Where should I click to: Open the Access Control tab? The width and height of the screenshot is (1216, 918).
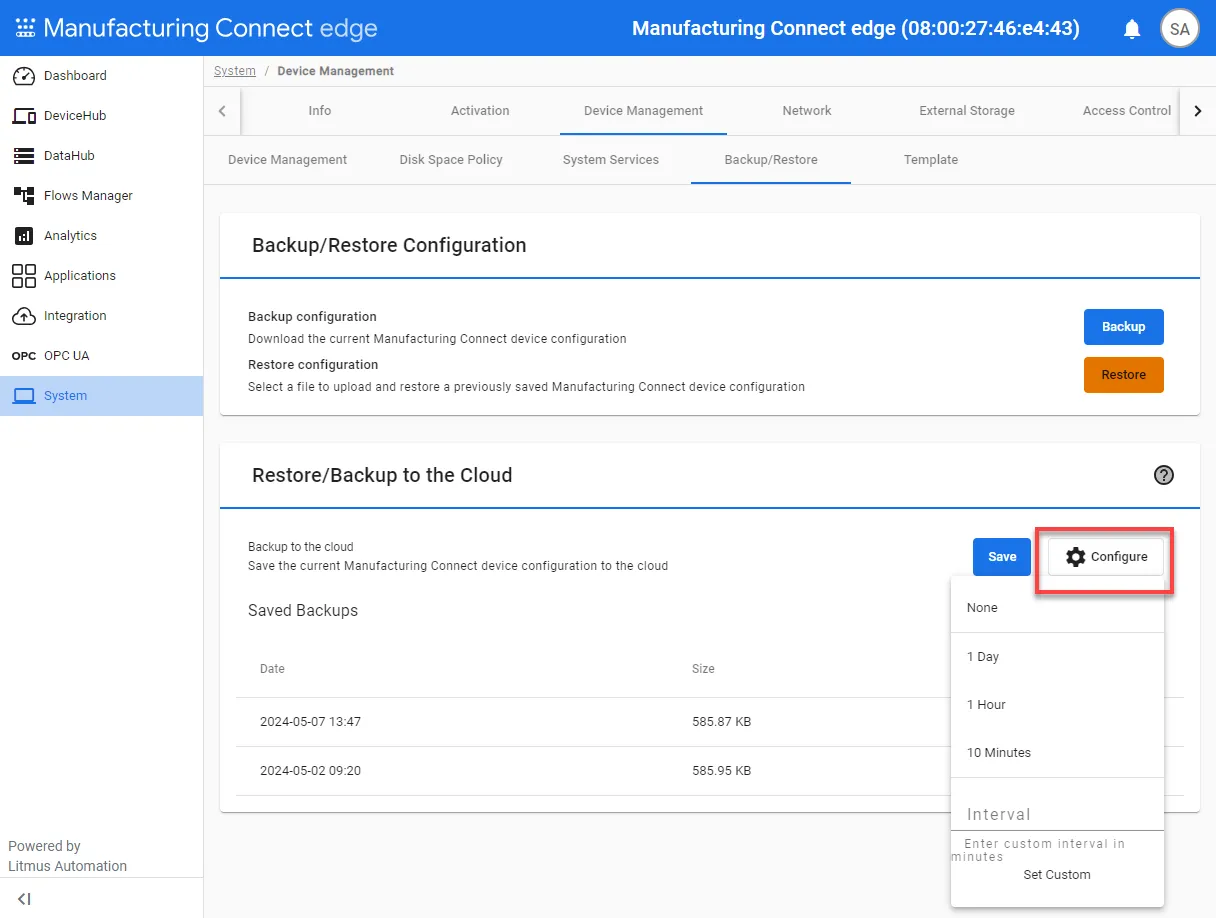(x=1127, y=111)
